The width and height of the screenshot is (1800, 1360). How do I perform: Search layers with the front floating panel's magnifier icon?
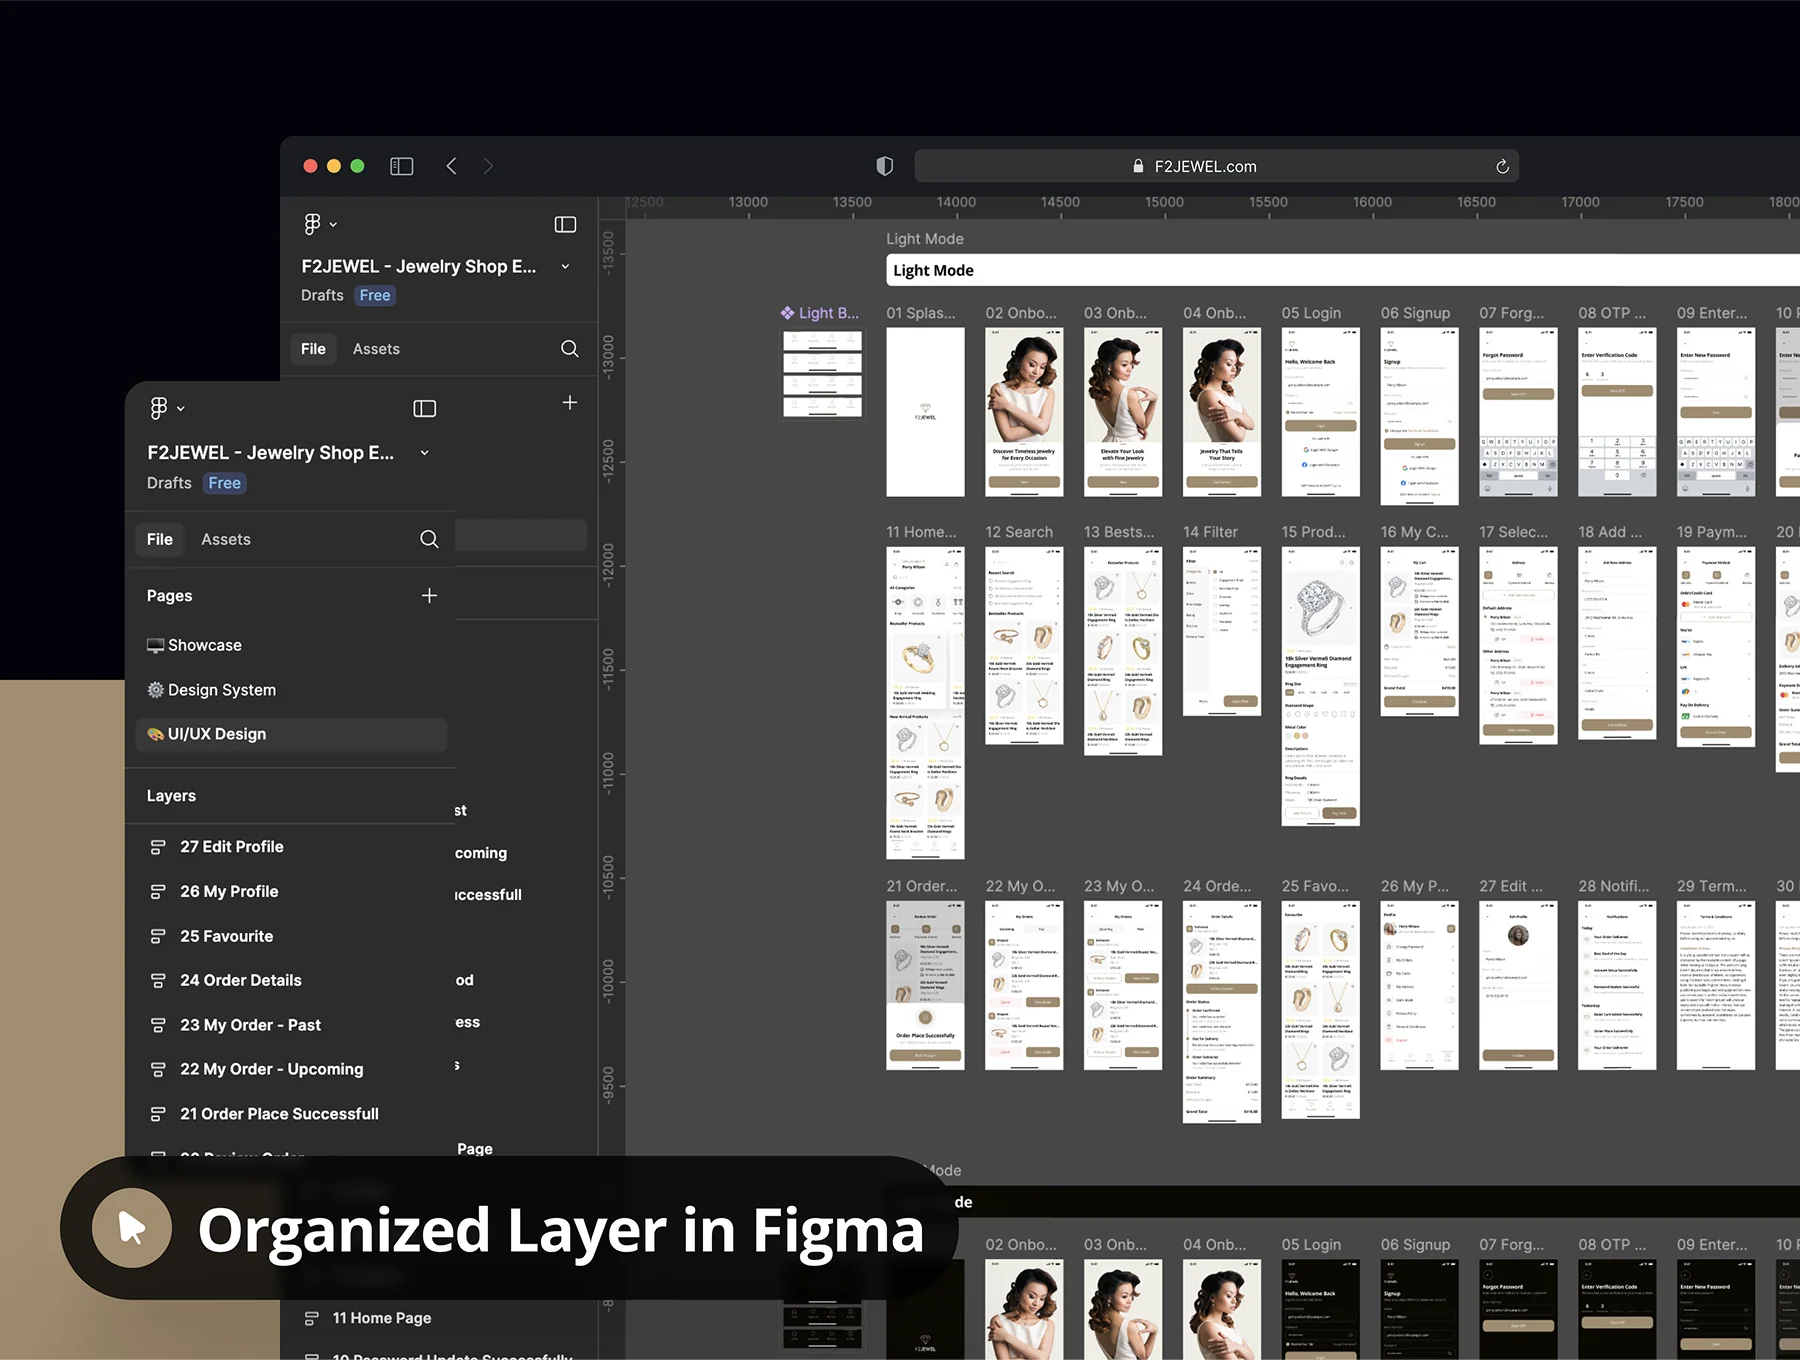(430, 539)
